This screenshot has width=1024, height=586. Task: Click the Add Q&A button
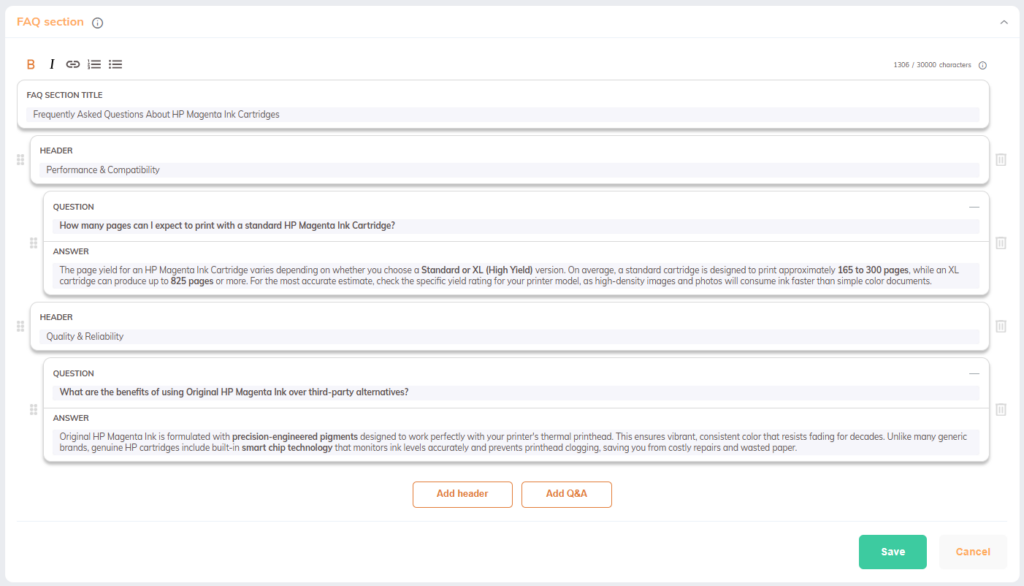(566, 494)
